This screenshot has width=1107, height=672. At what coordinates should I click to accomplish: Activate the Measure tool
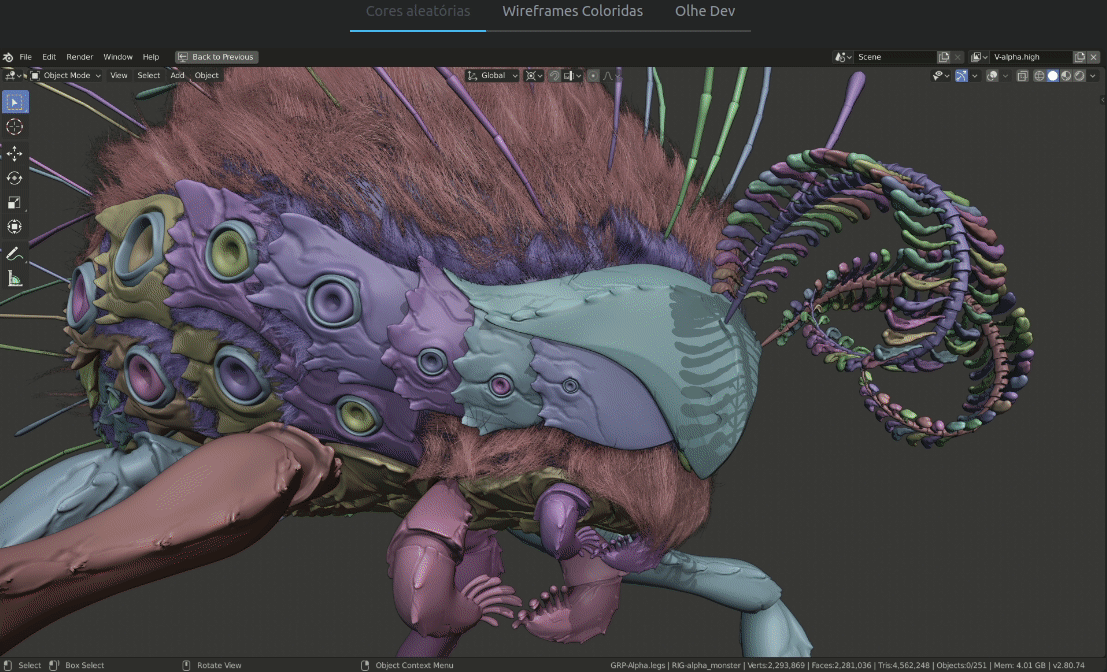tap(13, 278)
